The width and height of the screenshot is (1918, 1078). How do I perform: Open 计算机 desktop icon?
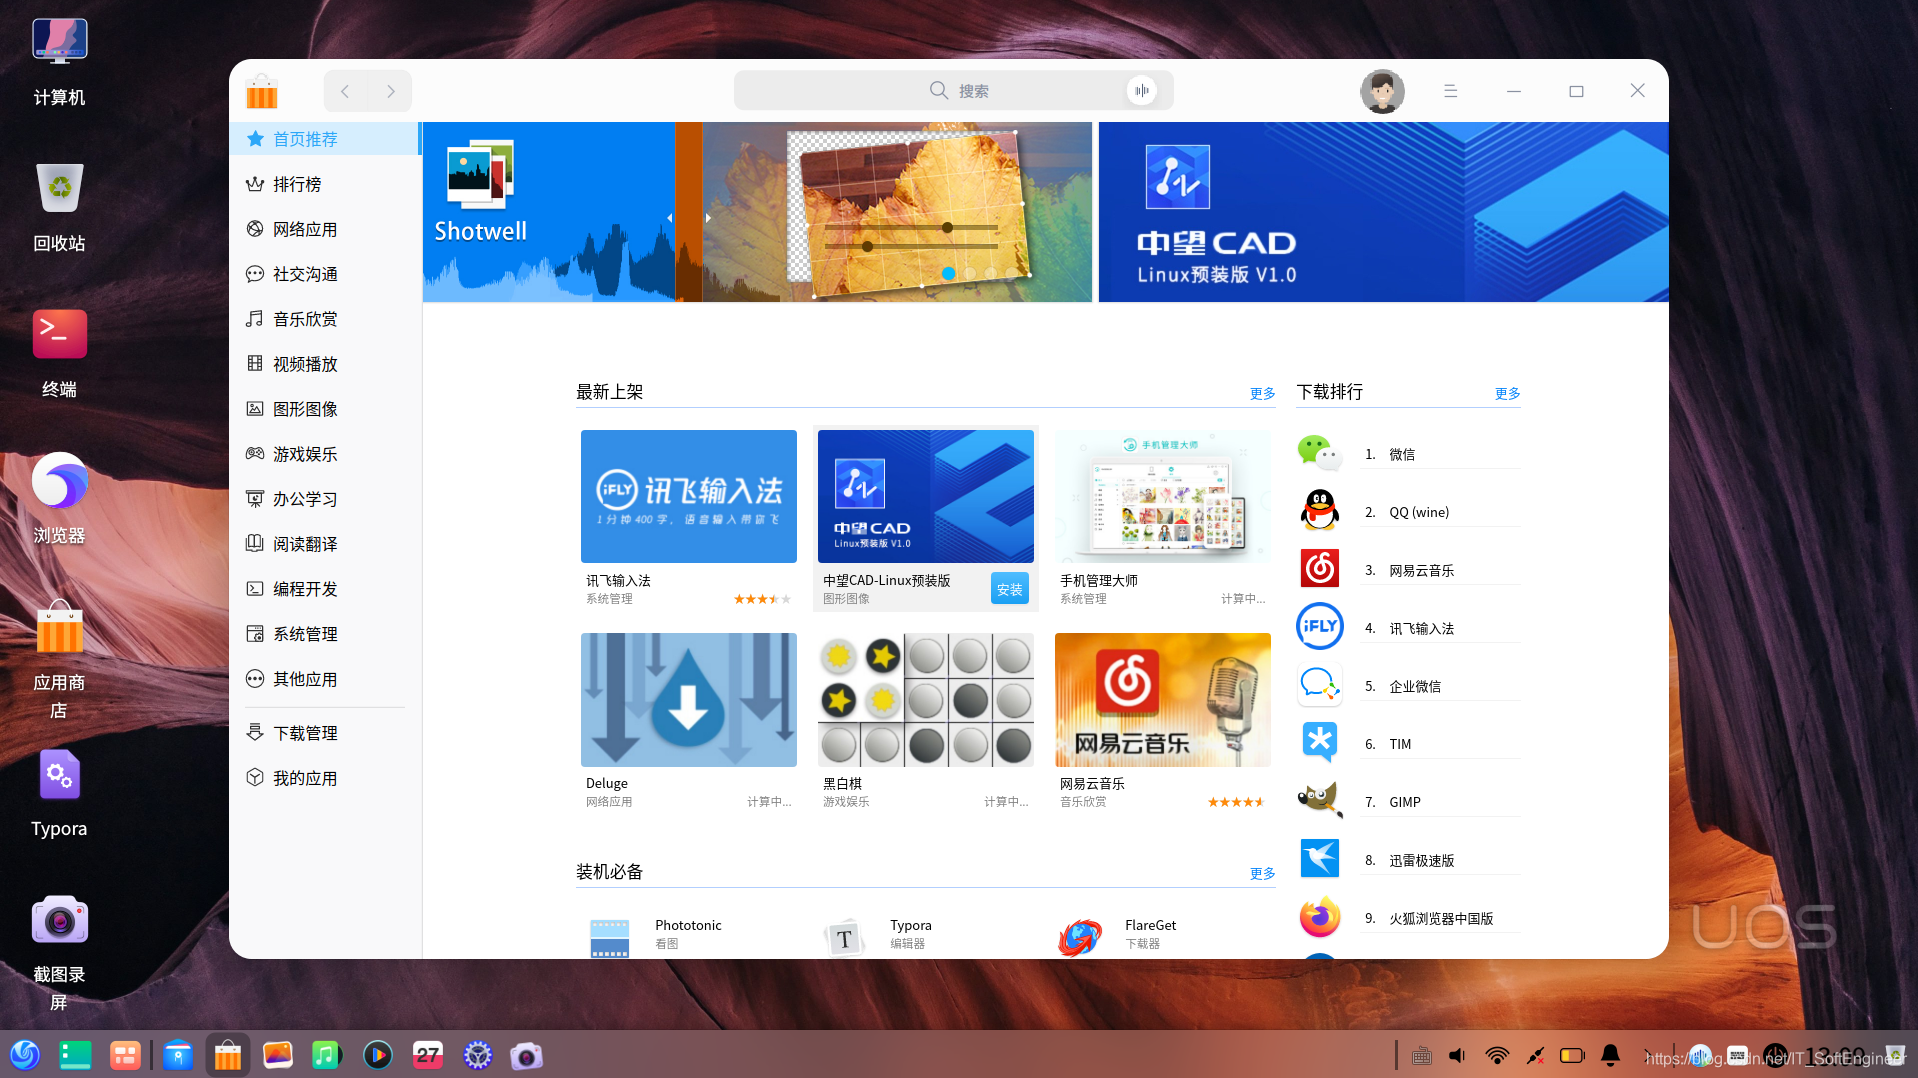pyautogui.click(x=59, y=62)
